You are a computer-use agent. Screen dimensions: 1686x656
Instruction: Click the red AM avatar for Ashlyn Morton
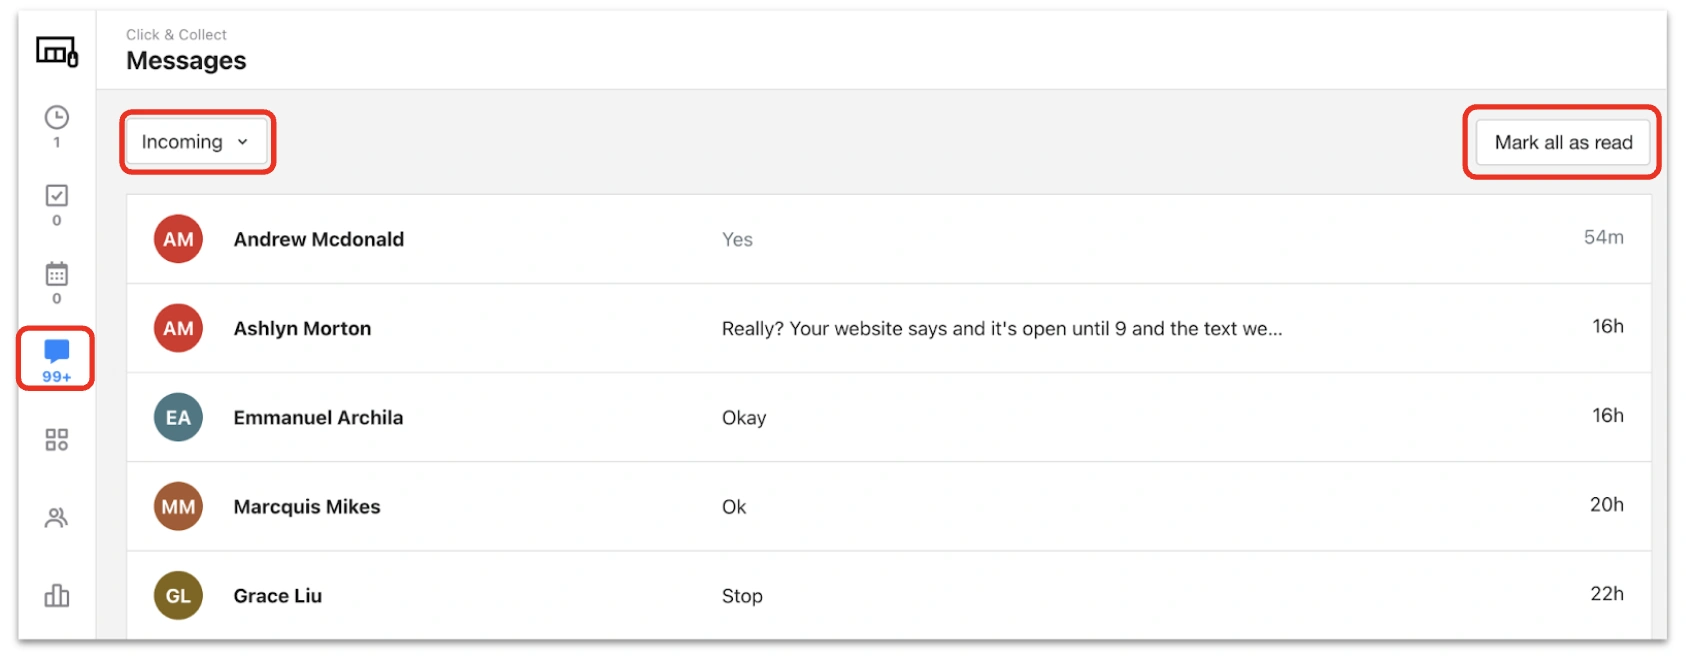point(178,328)
